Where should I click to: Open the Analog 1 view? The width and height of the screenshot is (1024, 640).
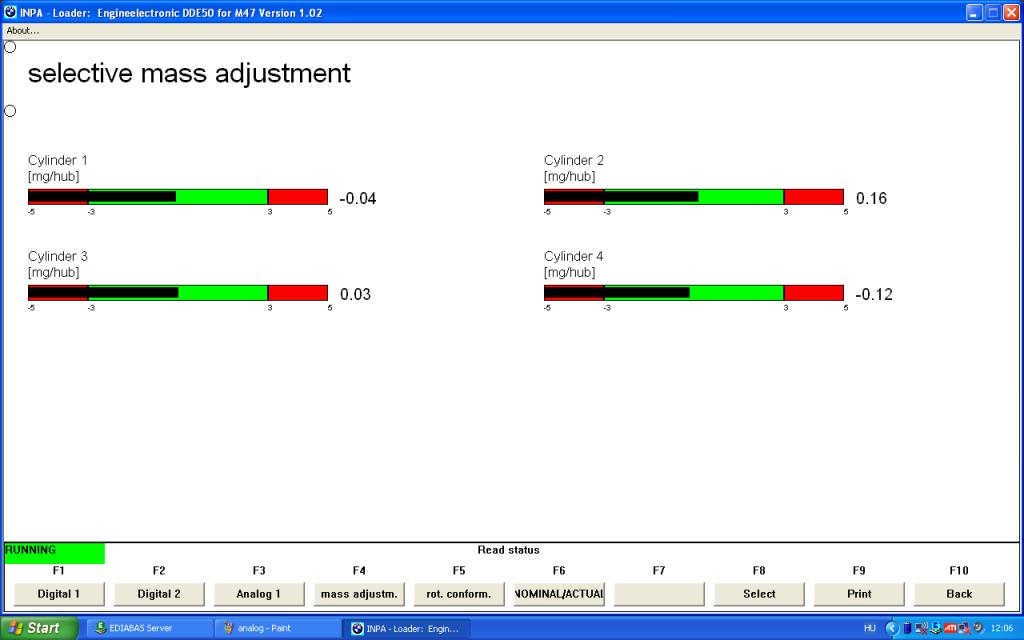259,594
